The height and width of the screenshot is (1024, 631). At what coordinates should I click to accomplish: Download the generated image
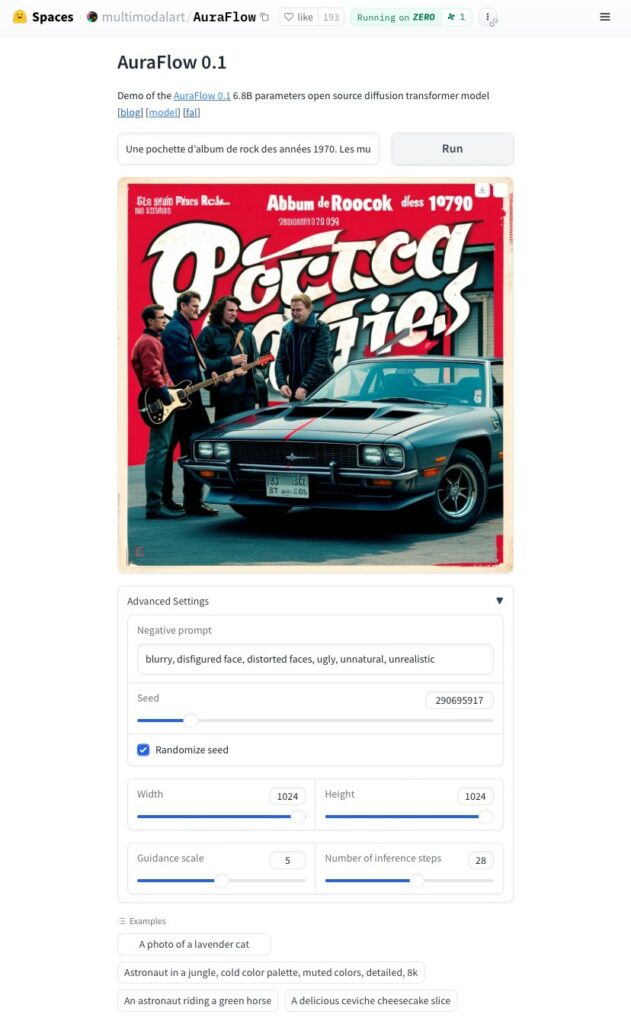click(x=482, y=190)
